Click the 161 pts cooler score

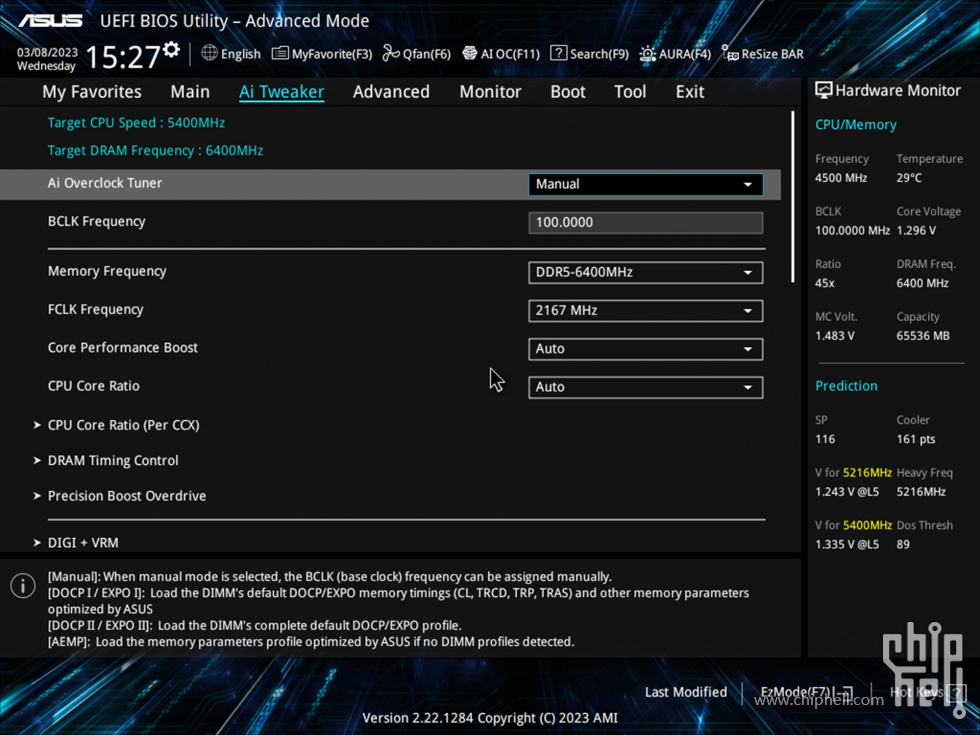point(916,439)
